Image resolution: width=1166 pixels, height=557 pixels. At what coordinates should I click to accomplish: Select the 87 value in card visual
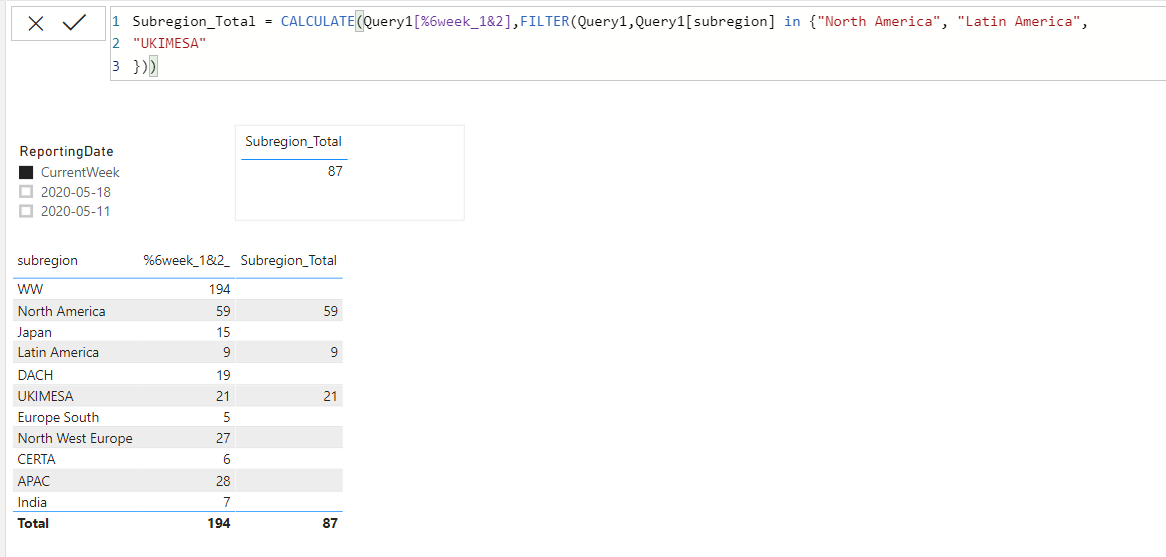click(x=335, y=172)
